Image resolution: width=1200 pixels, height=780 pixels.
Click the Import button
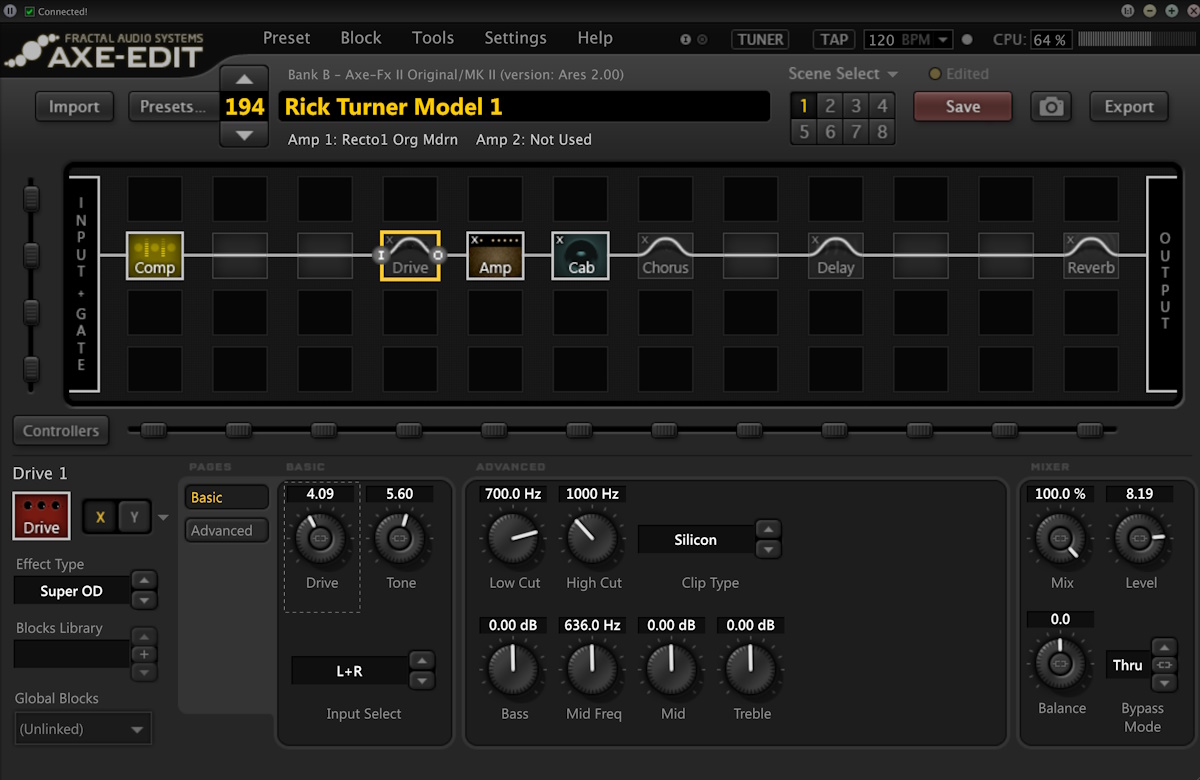pos(74,107)
